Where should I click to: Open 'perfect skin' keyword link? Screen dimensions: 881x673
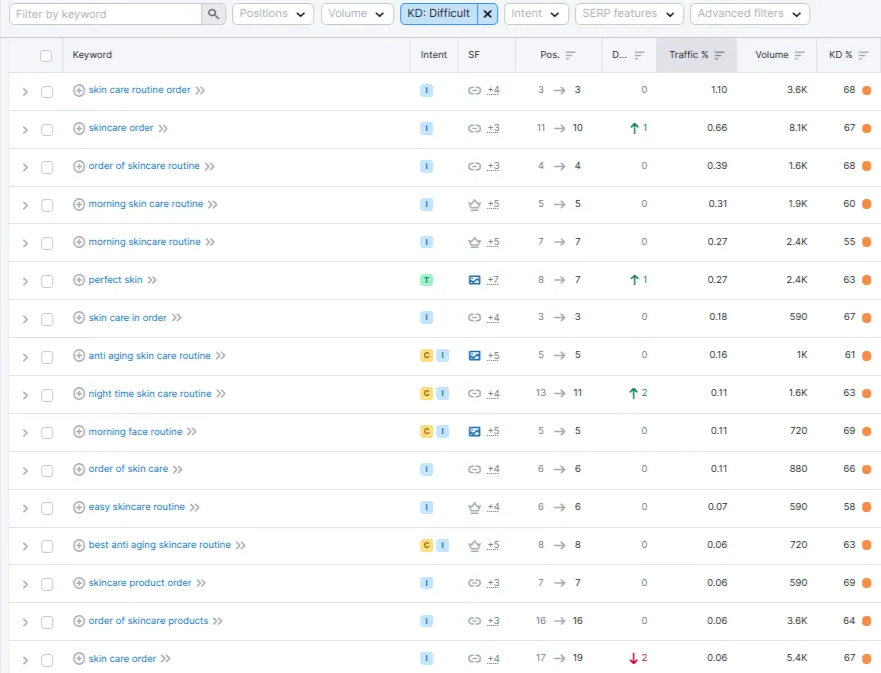pyautogui.click(x=115, y=280)
